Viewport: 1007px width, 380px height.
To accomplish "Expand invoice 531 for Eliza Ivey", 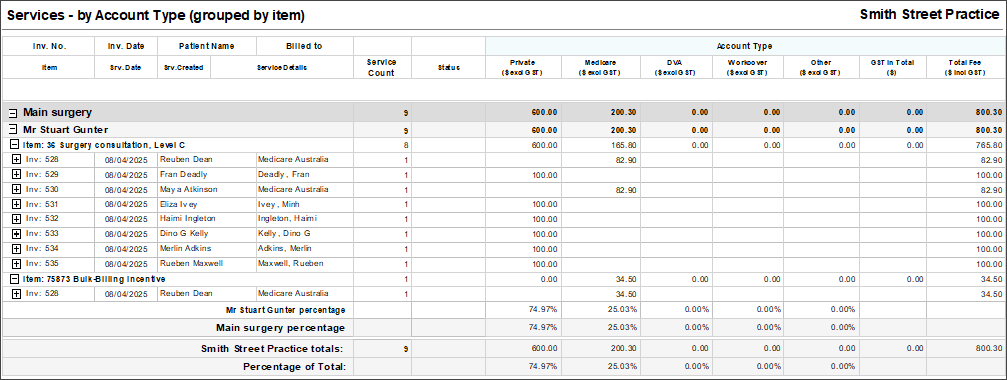I will 17,204.
